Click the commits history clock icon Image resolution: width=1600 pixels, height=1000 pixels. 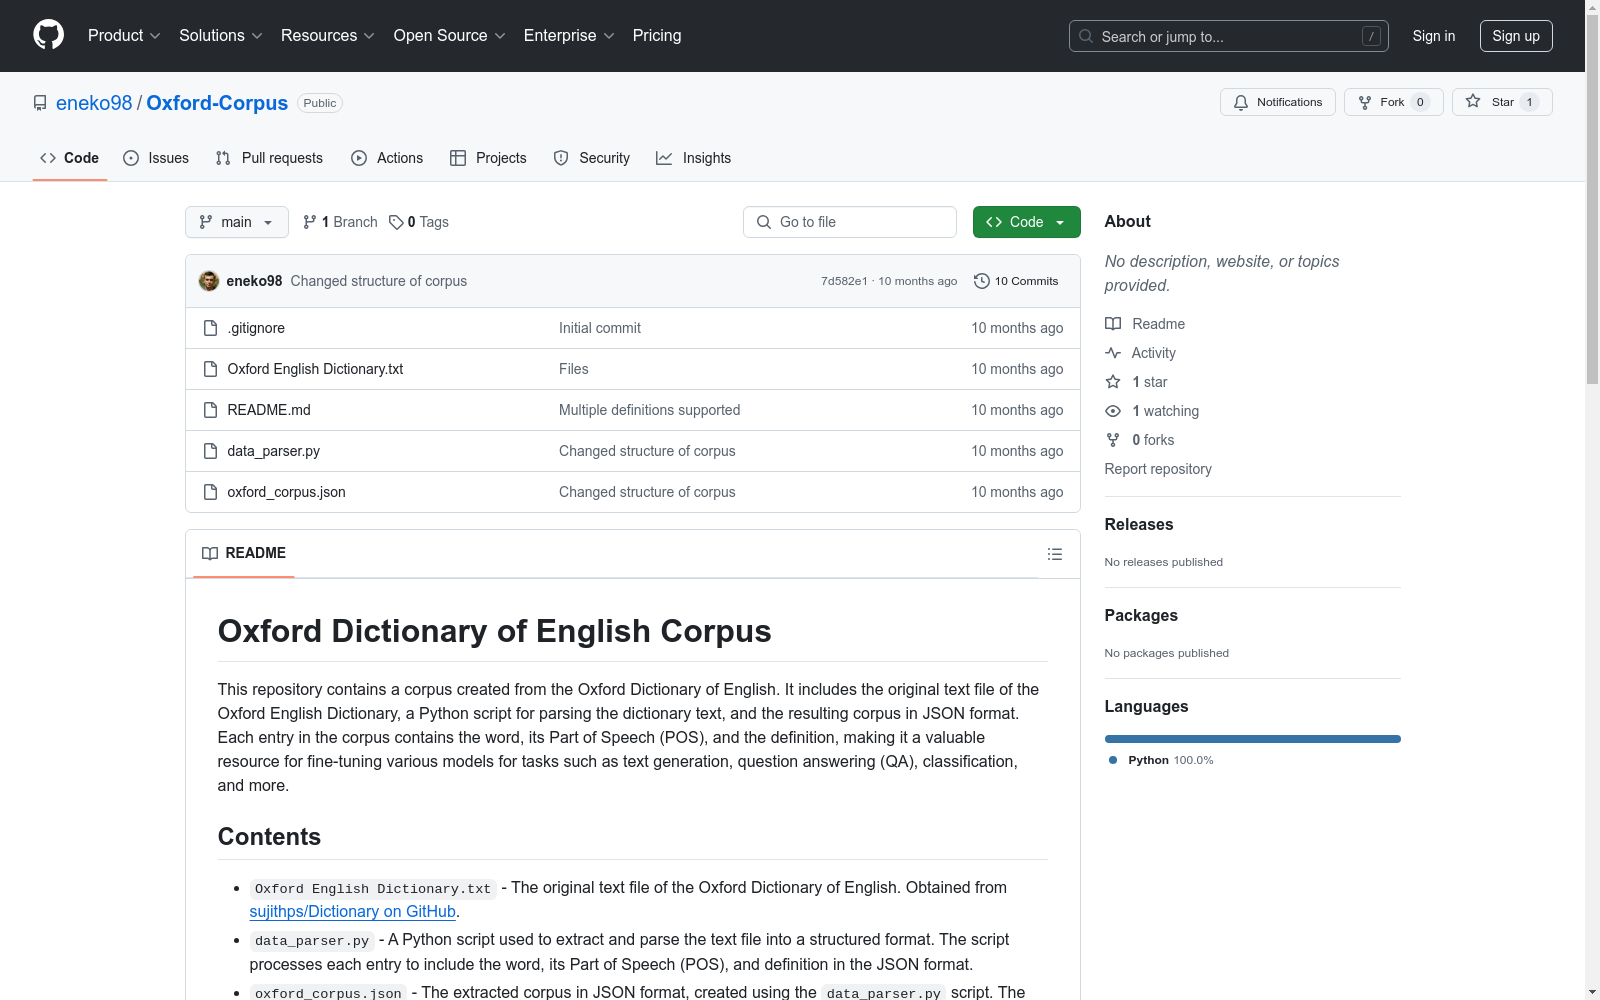pyautogui.click(x=982, y=281)
